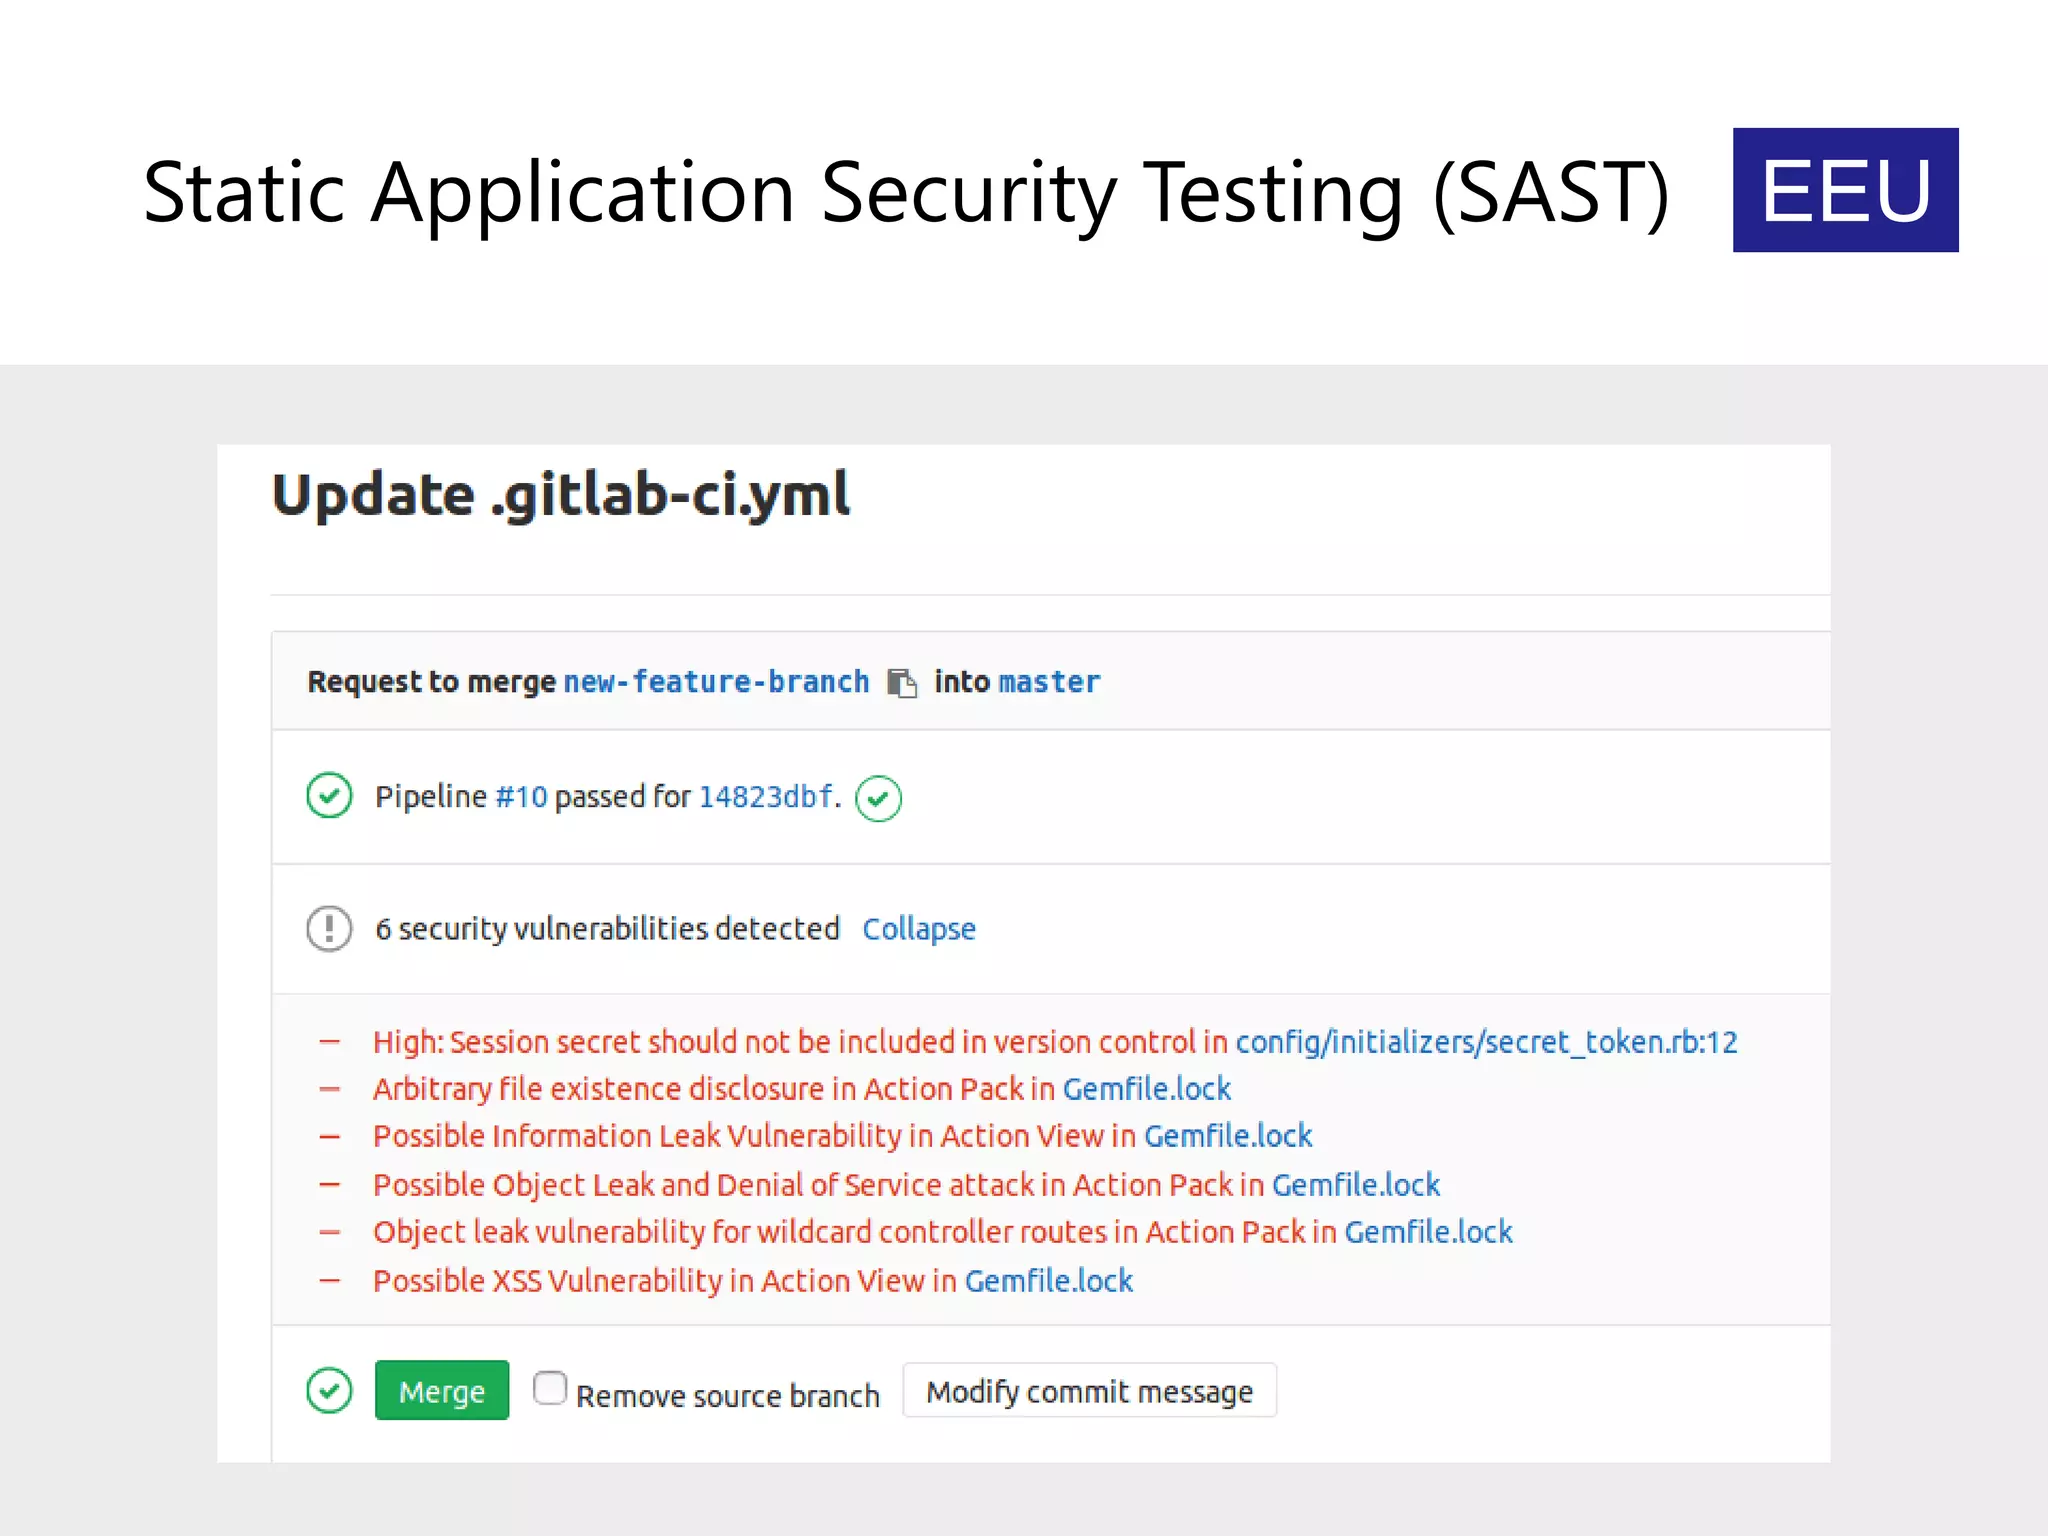
Task: Click the green check icon beside Merge
Action: coord(329,1390)
